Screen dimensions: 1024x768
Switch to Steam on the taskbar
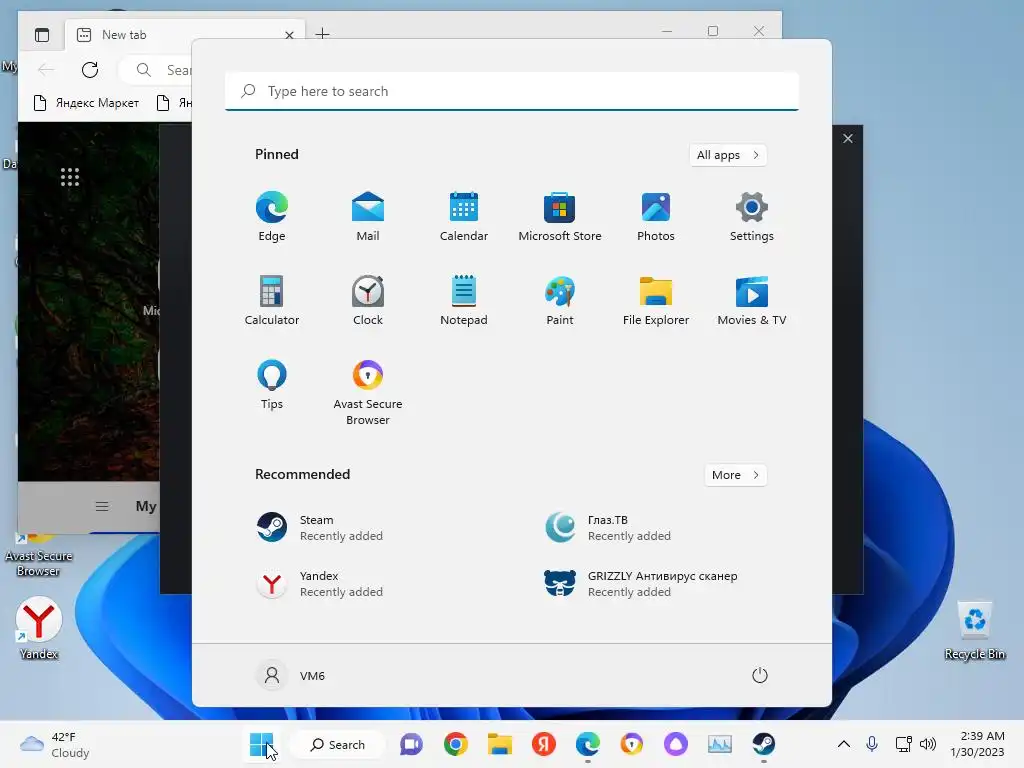tap(763, 744)
